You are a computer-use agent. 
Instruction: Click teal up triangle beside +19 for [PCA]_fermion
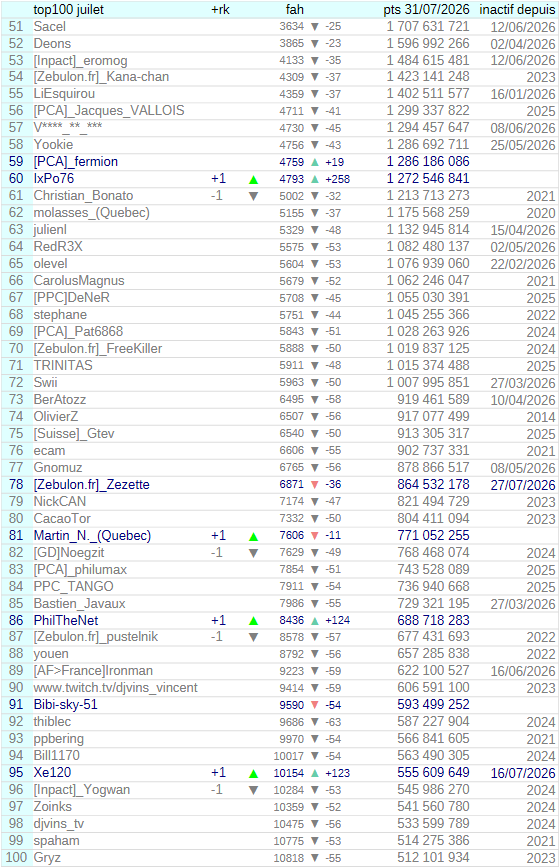[315, 162]
